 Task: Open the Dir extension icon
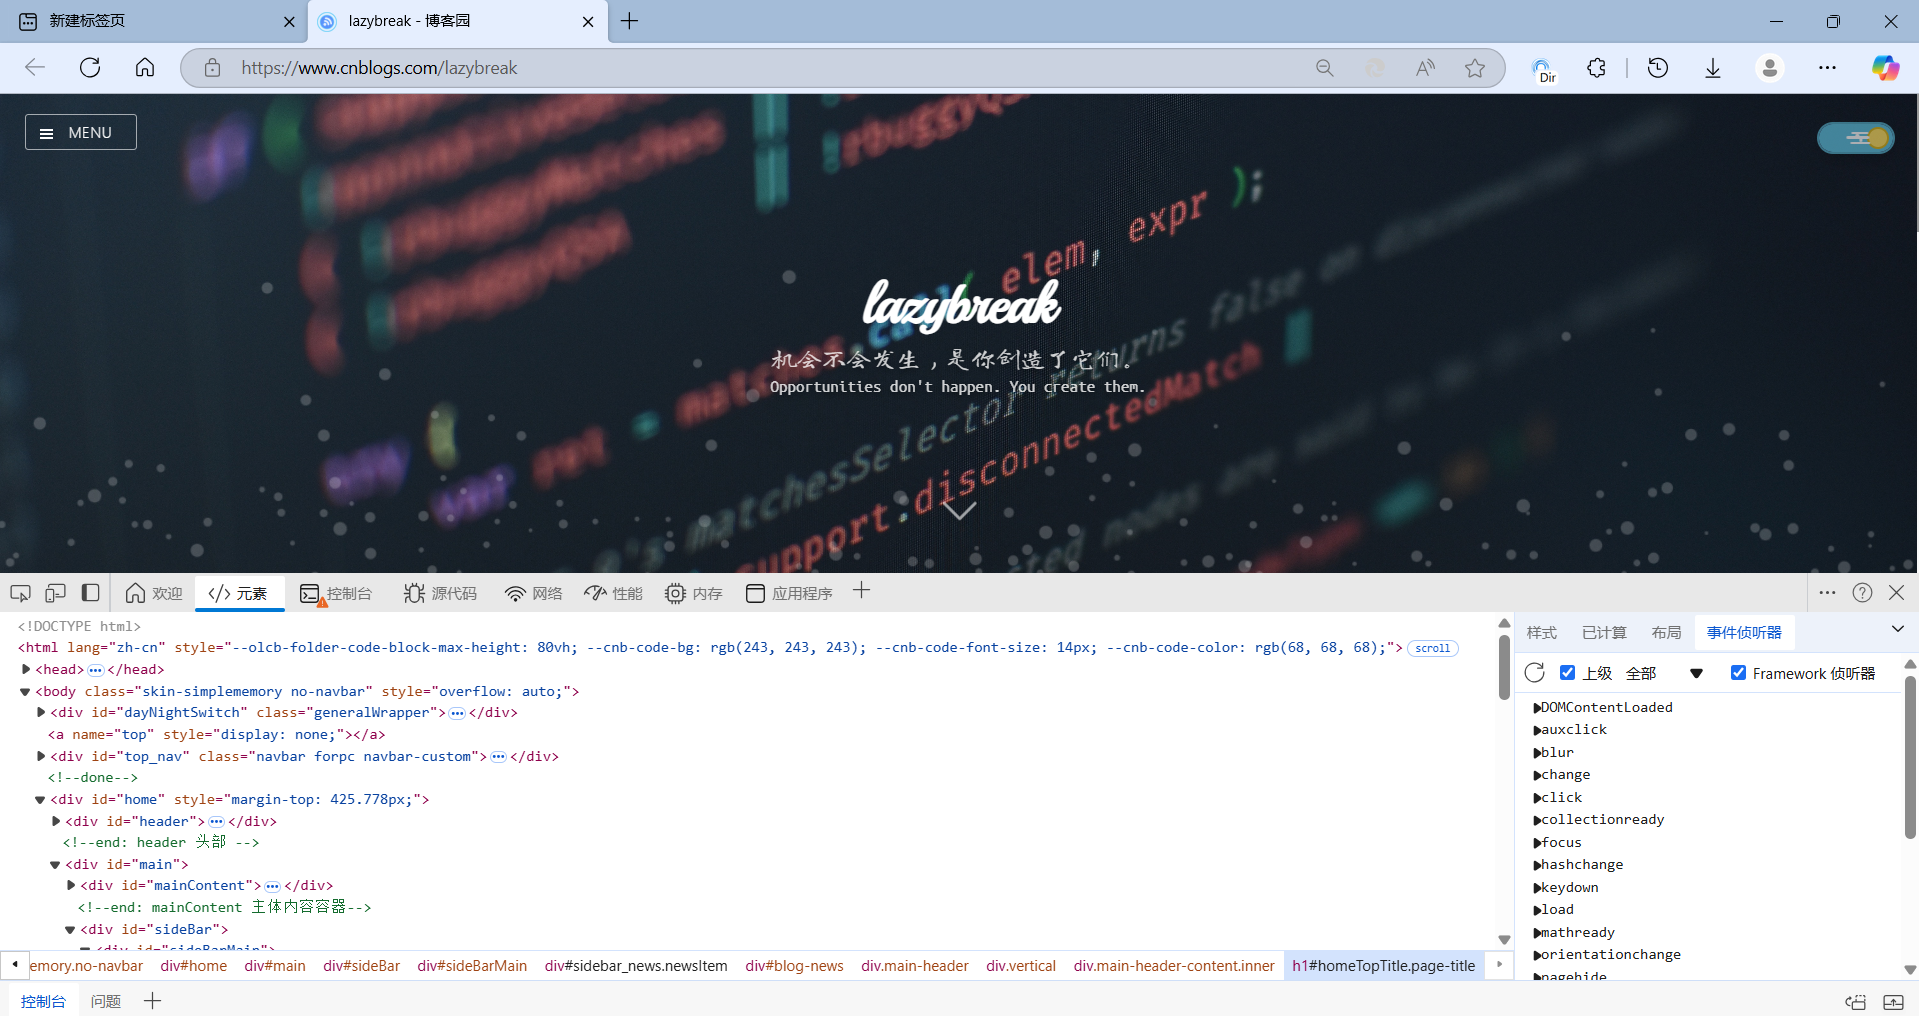(1544, 68)
